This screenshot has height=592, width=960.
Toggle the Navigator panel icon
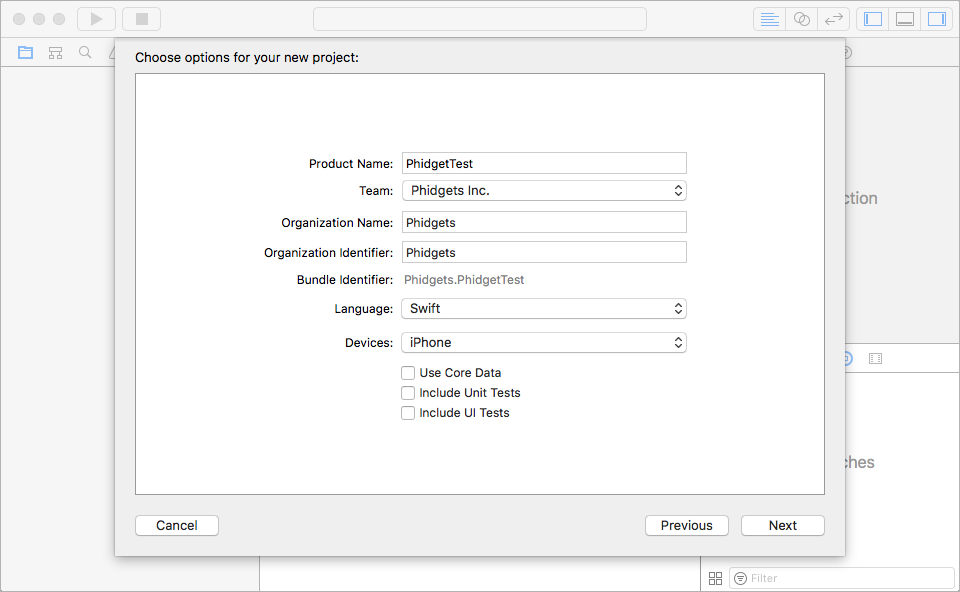pos(872,19)
